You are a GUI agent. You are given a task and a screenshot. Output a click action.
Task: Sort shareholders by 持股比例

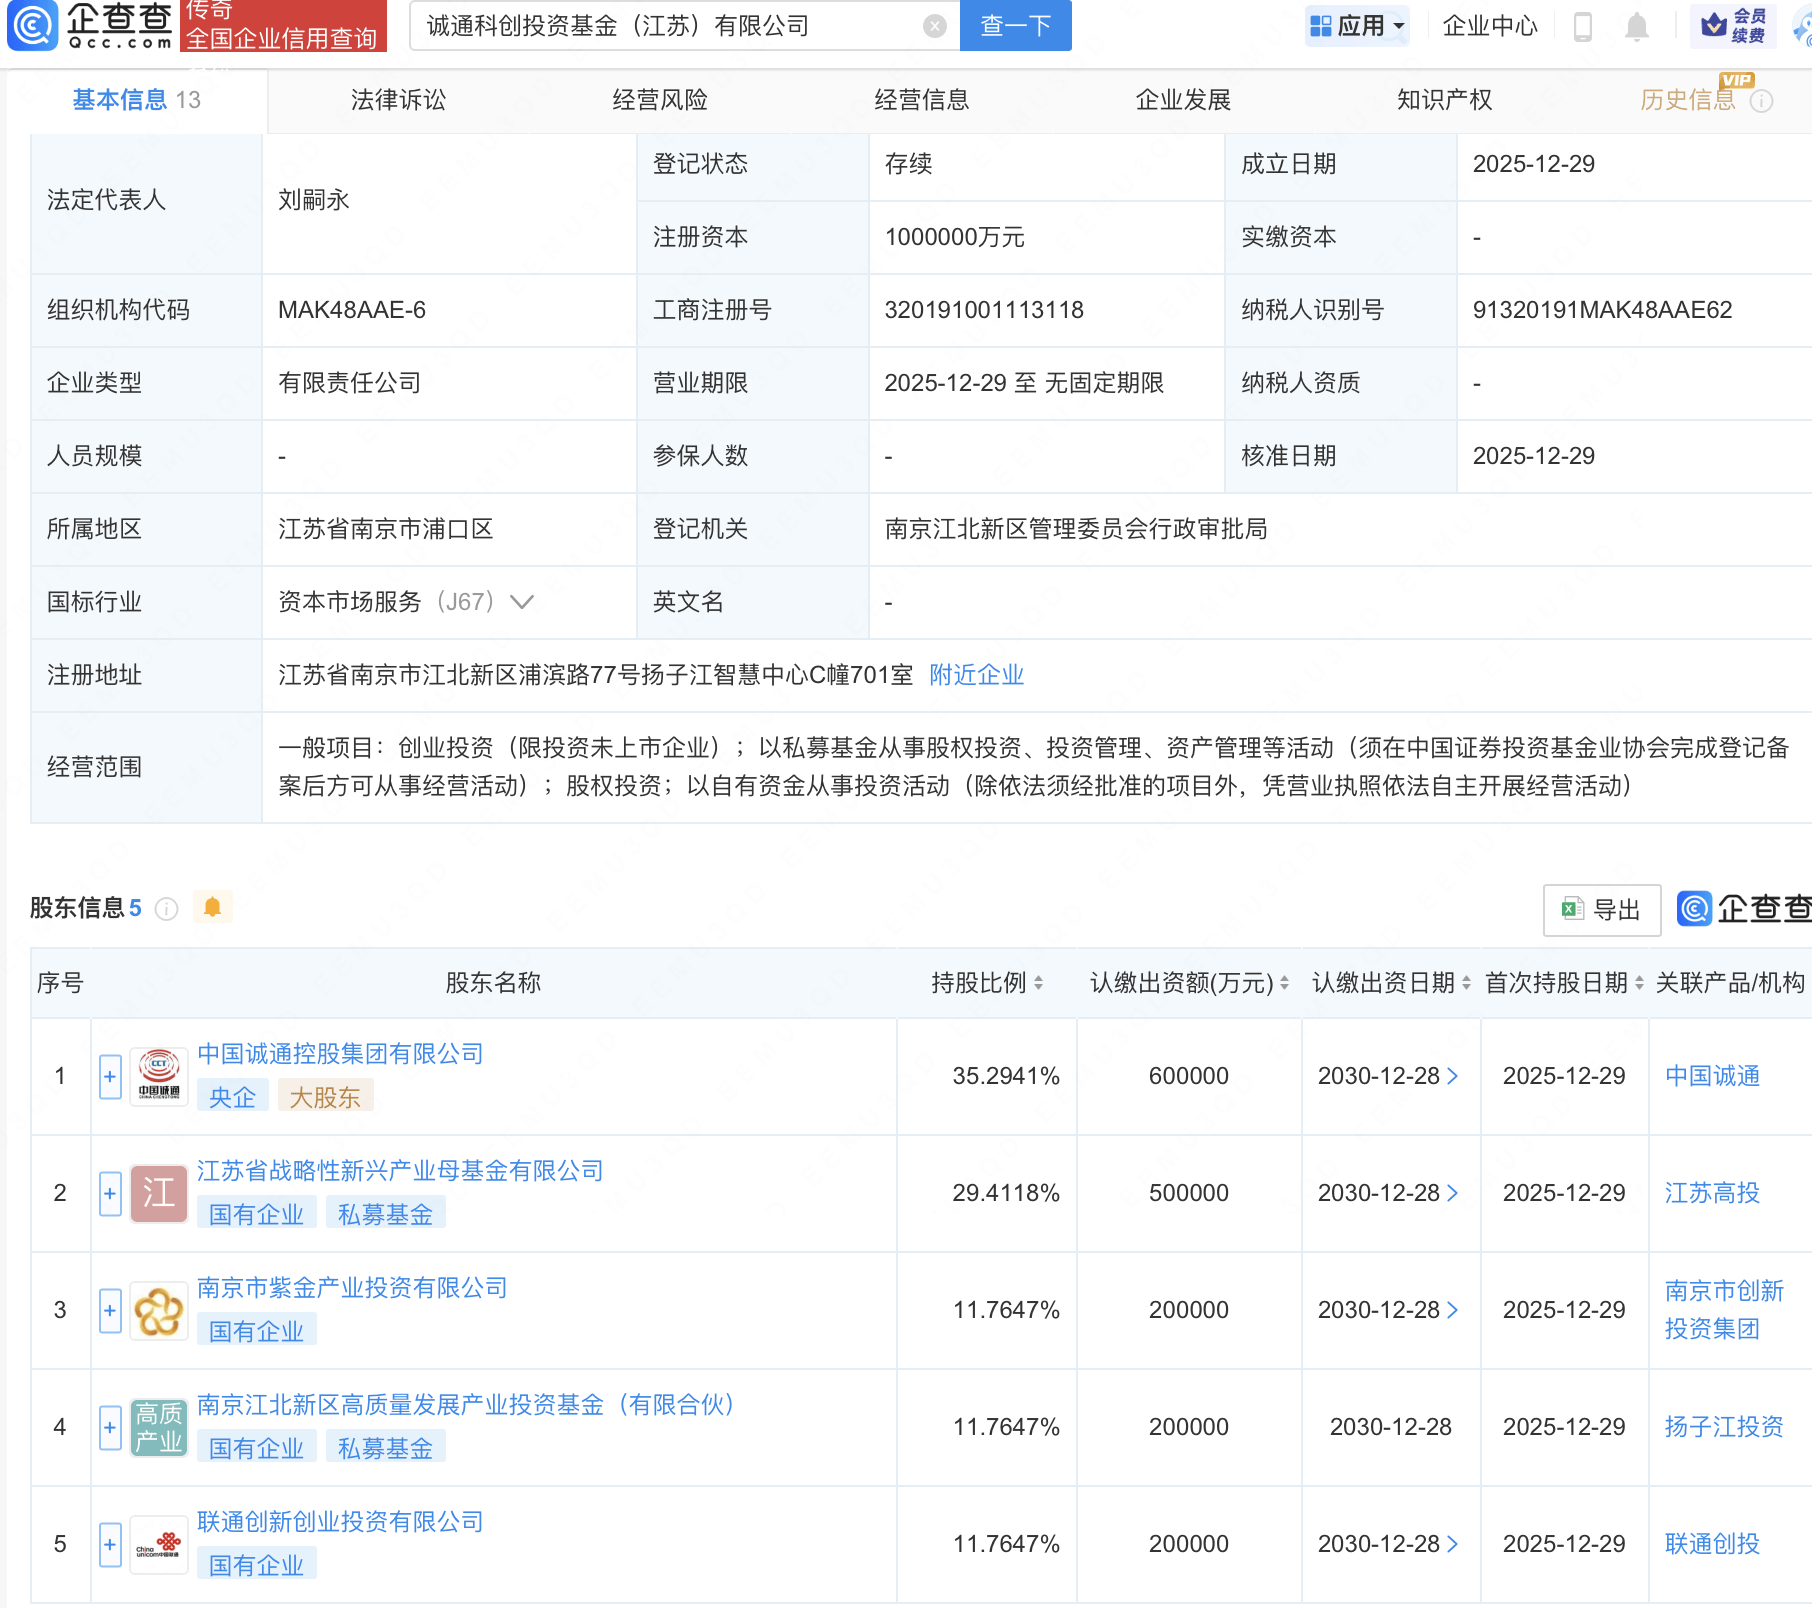pyautogui.click(x=1038, y=983)
